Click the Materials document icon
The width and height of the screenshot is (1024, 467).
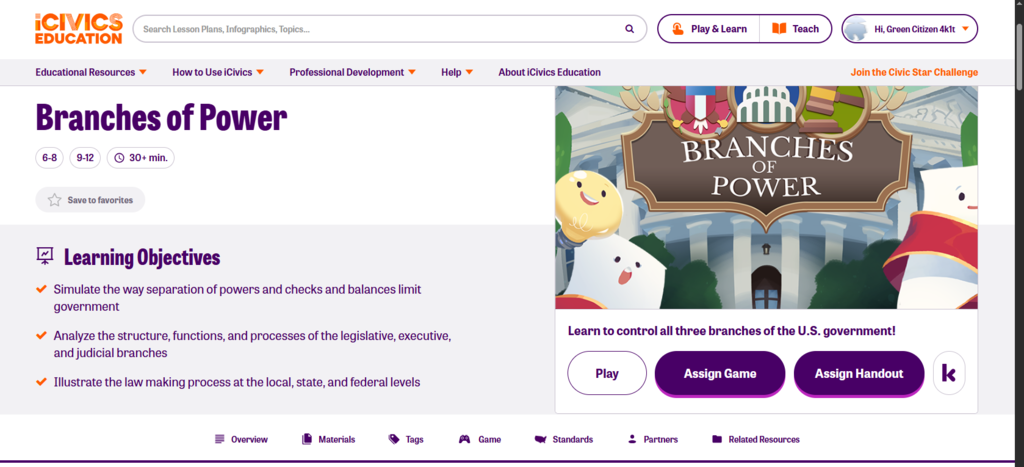pyautogui.click(x=307, y=440)
